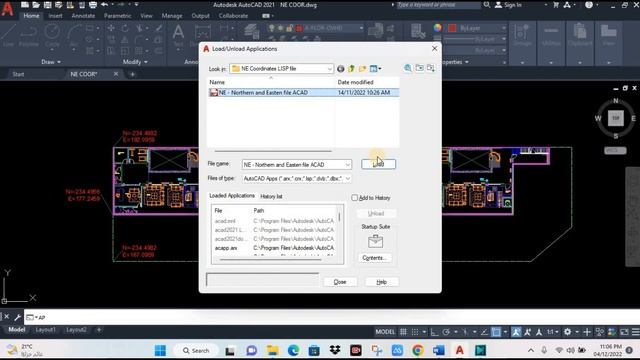The height and width of the screenshot is (360, 640).
Task: Open Startup Suite Contents button
Action: point(374,258)
